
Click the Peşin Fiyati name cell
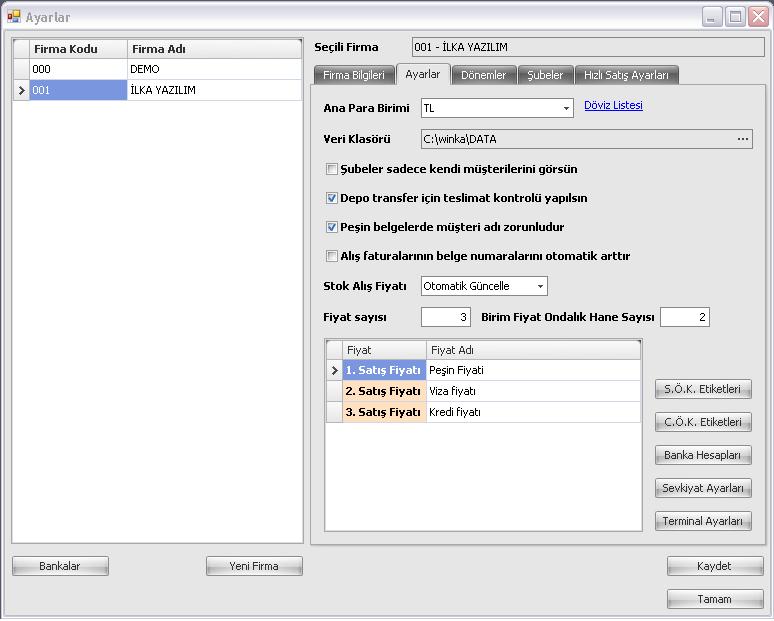click(x=534, y=370)
